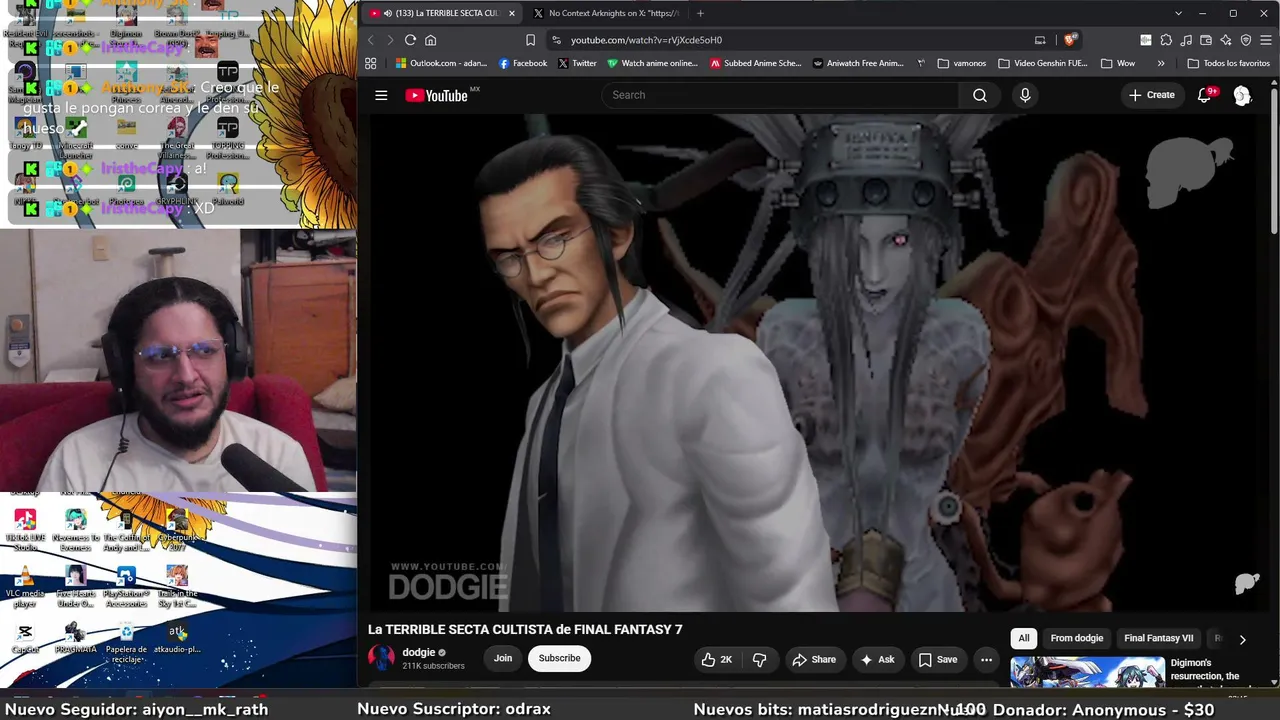Select the All filter chip

tap(1023, 638)
